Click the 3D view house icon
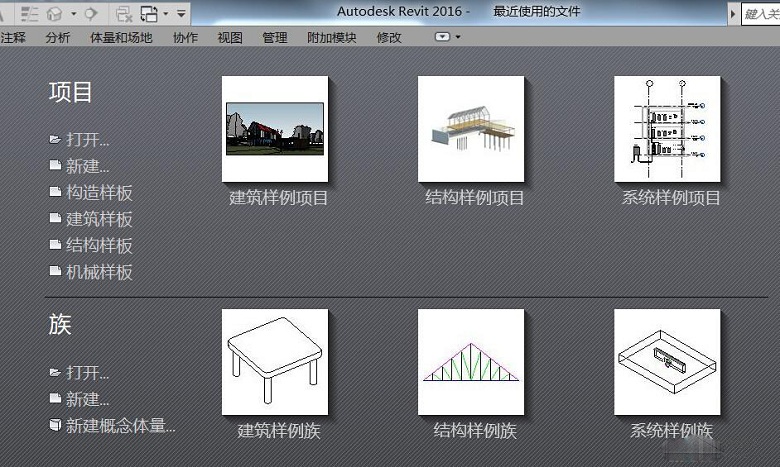This screenshot has height=467, width=780. [55, 13]
